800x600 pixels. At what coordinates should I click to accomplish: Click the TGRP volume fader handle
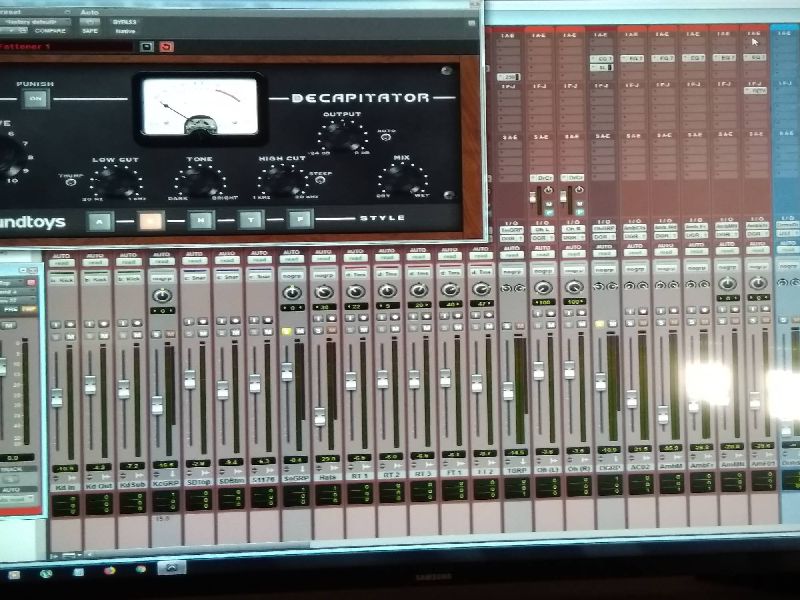pyautogui.click(x=508, y=391)
